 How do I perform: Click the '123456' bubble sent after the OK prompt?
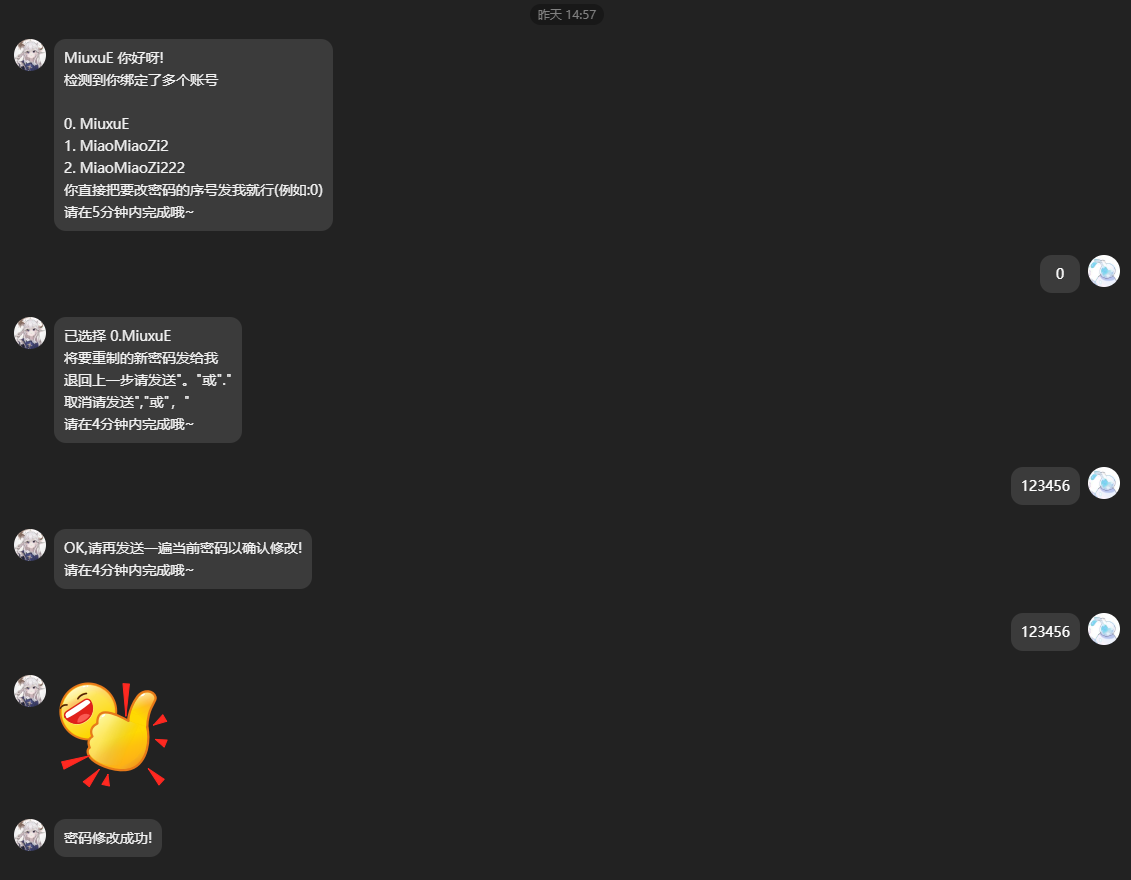1045,632
